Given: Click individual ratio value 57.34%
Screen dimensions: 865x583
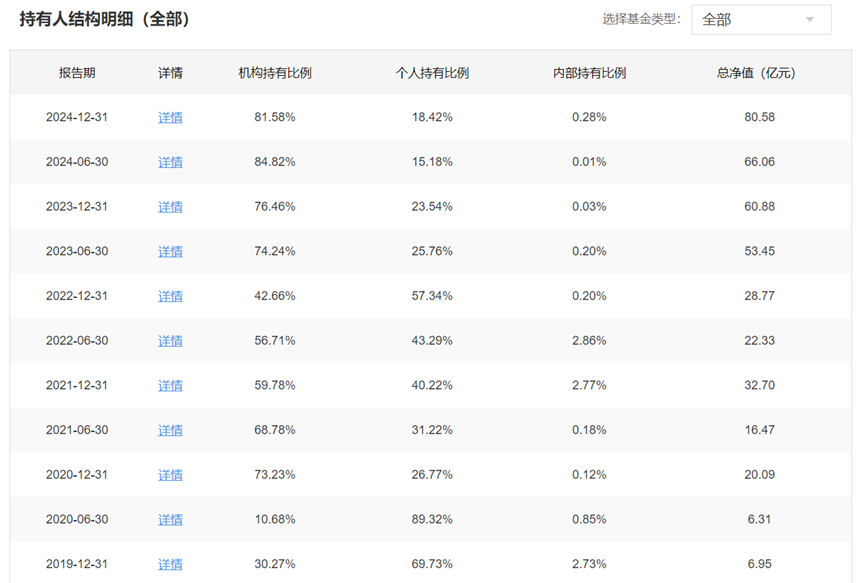Looking at the screenshot, I should coord(432,296).
